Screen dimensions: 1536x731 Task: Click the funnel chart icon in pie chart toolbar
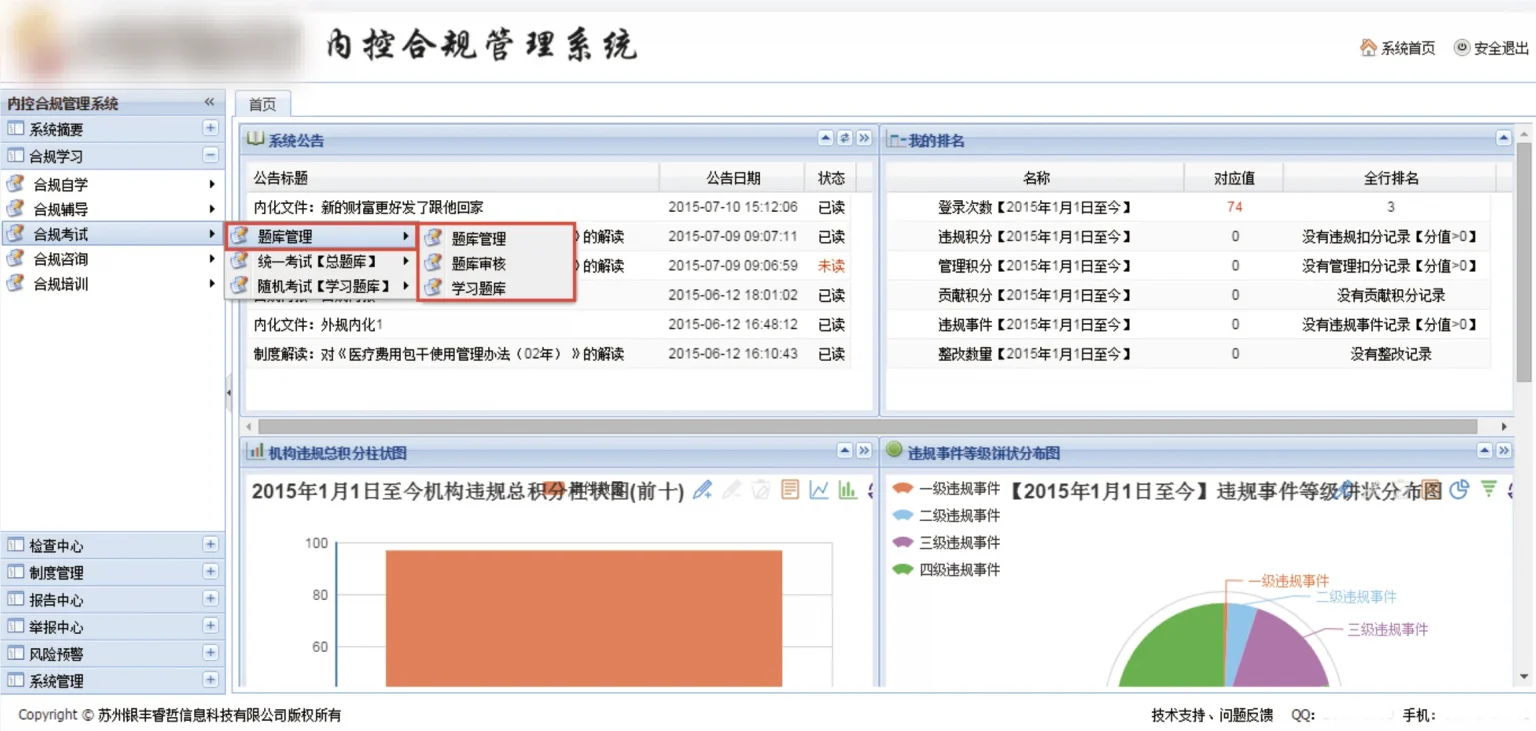pyautogui.click(x=1489, y=489)
